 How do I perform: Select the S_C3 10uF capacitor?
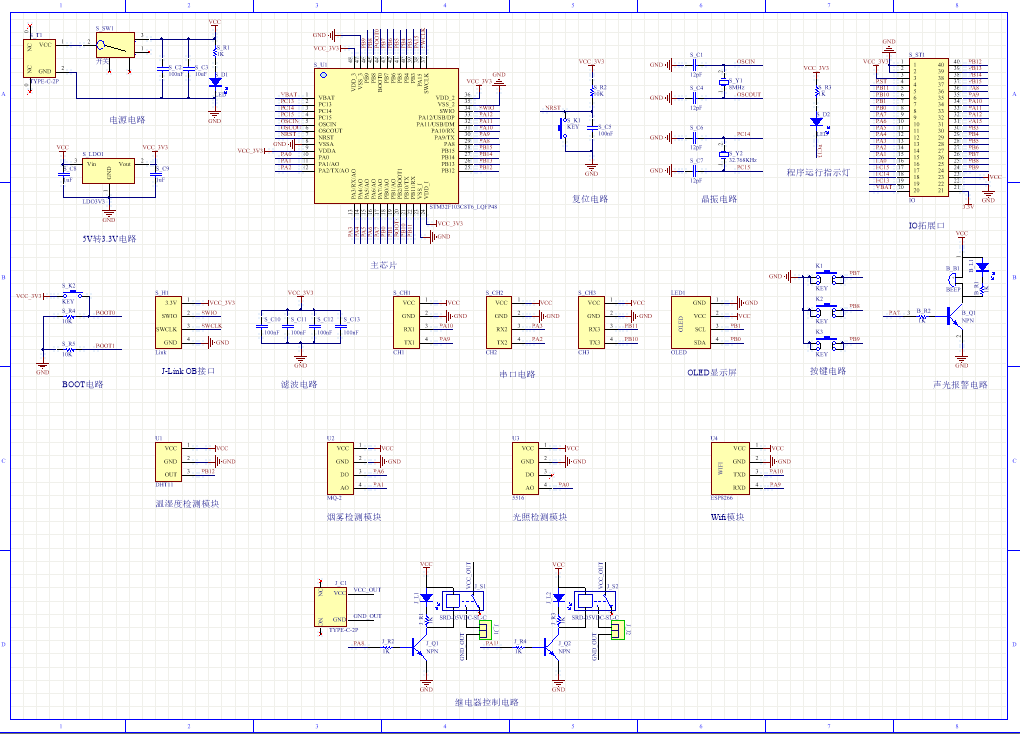click(x=188, y=68)
